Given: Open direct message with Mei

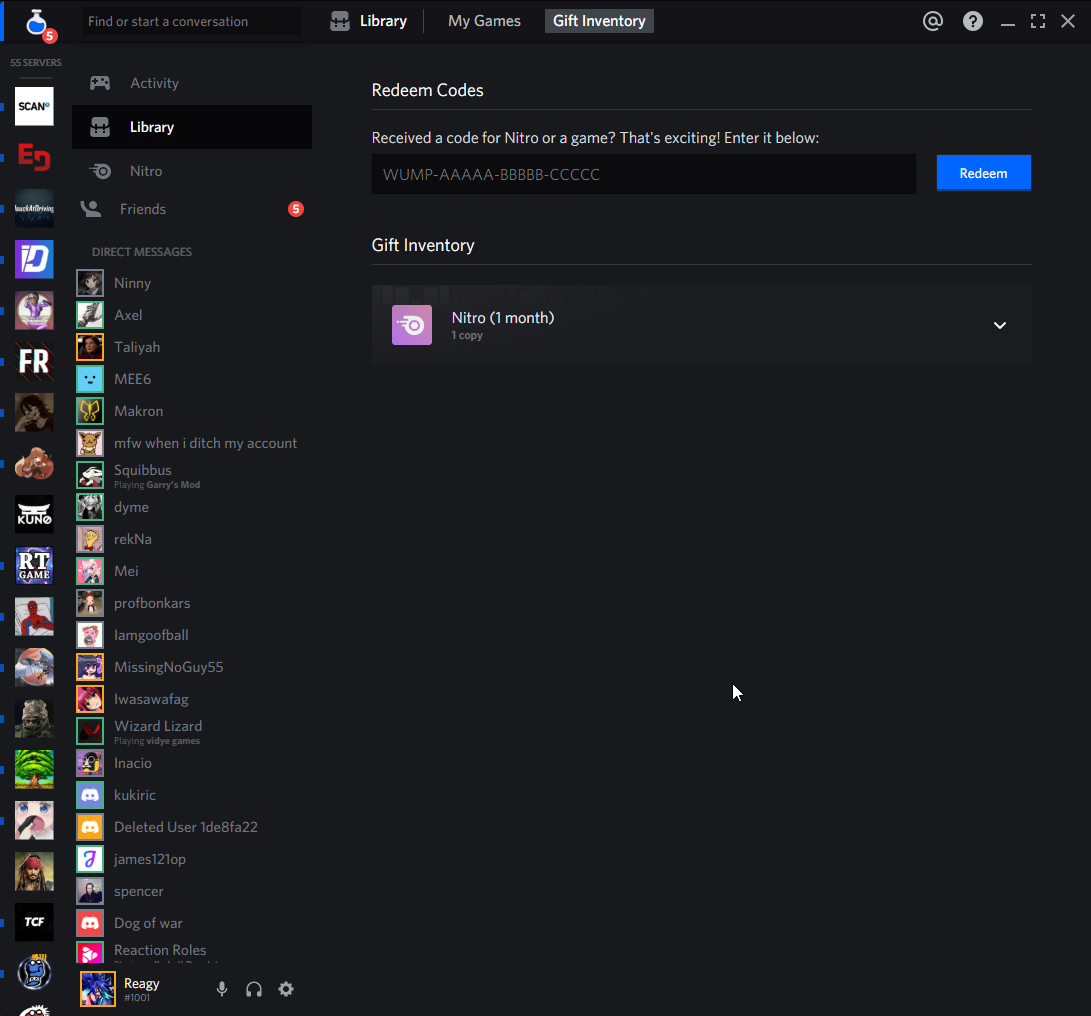Looking at the screenshot, I should pos(192,571).
